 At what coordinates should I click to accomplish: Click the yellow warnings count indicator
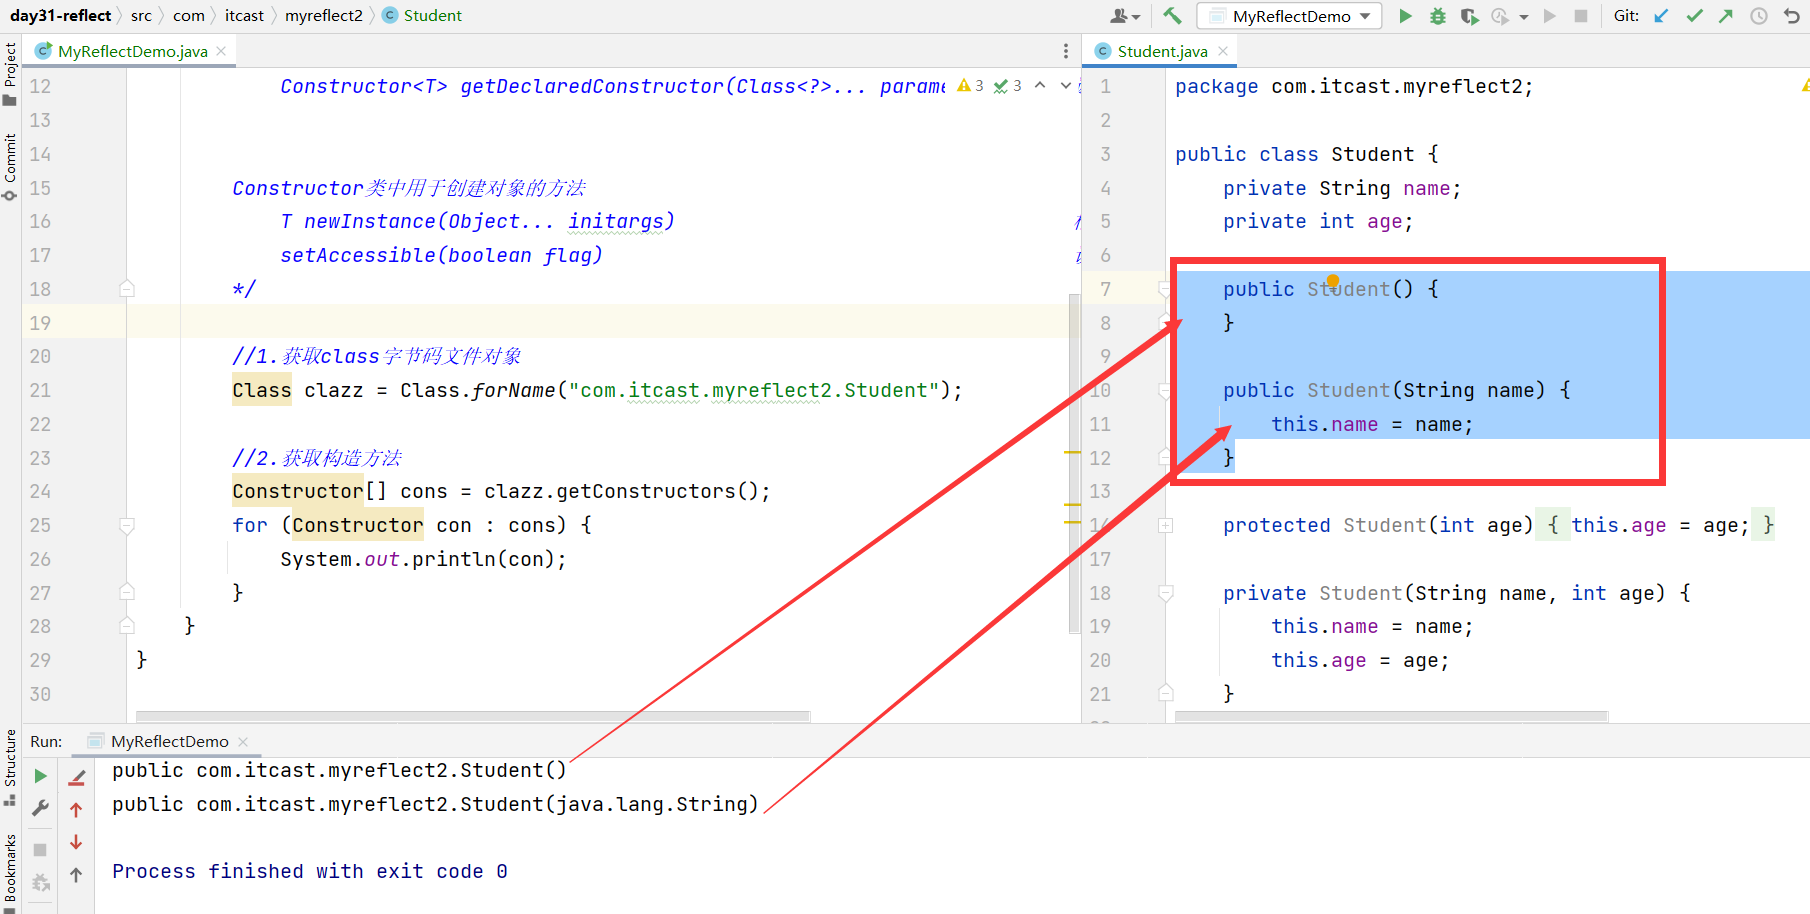970,86
